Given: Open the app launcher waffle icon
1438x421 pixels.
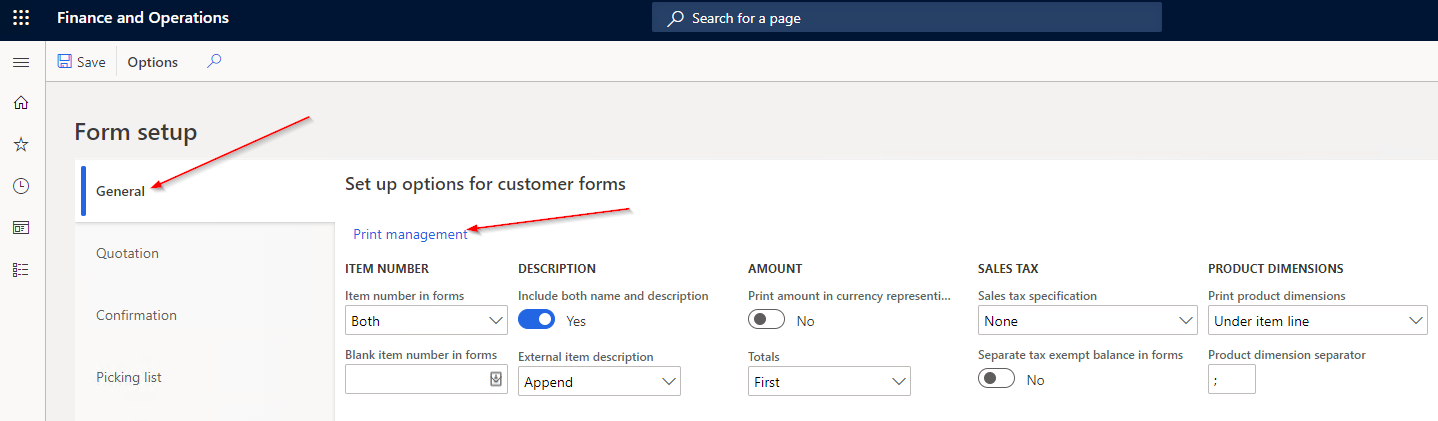Looking at the screenshot, I should [21, 18].
